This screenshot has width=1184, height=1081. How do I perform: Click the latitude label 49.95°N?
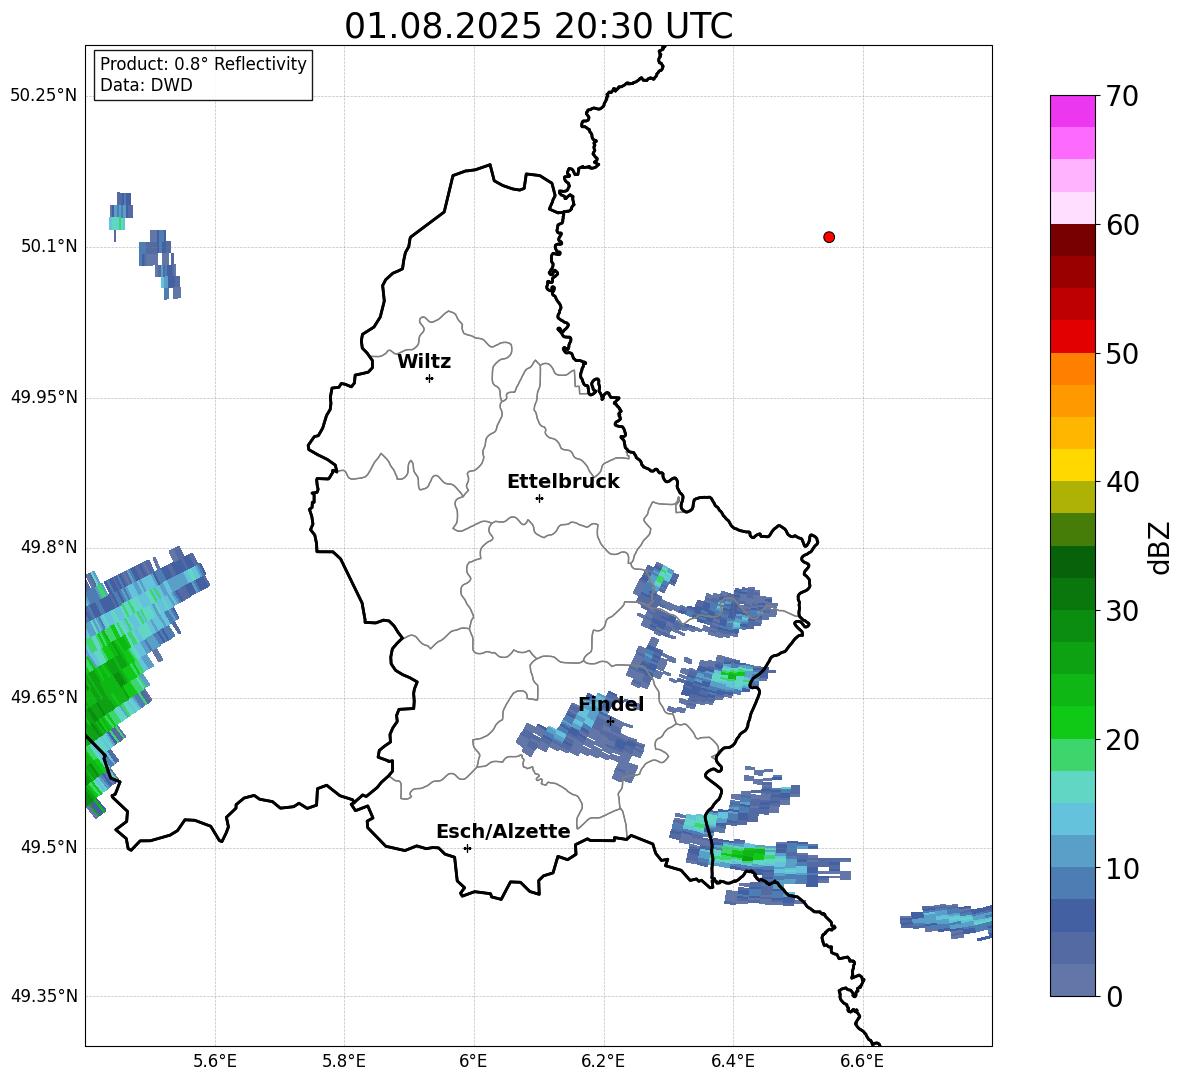coord(43,396)
